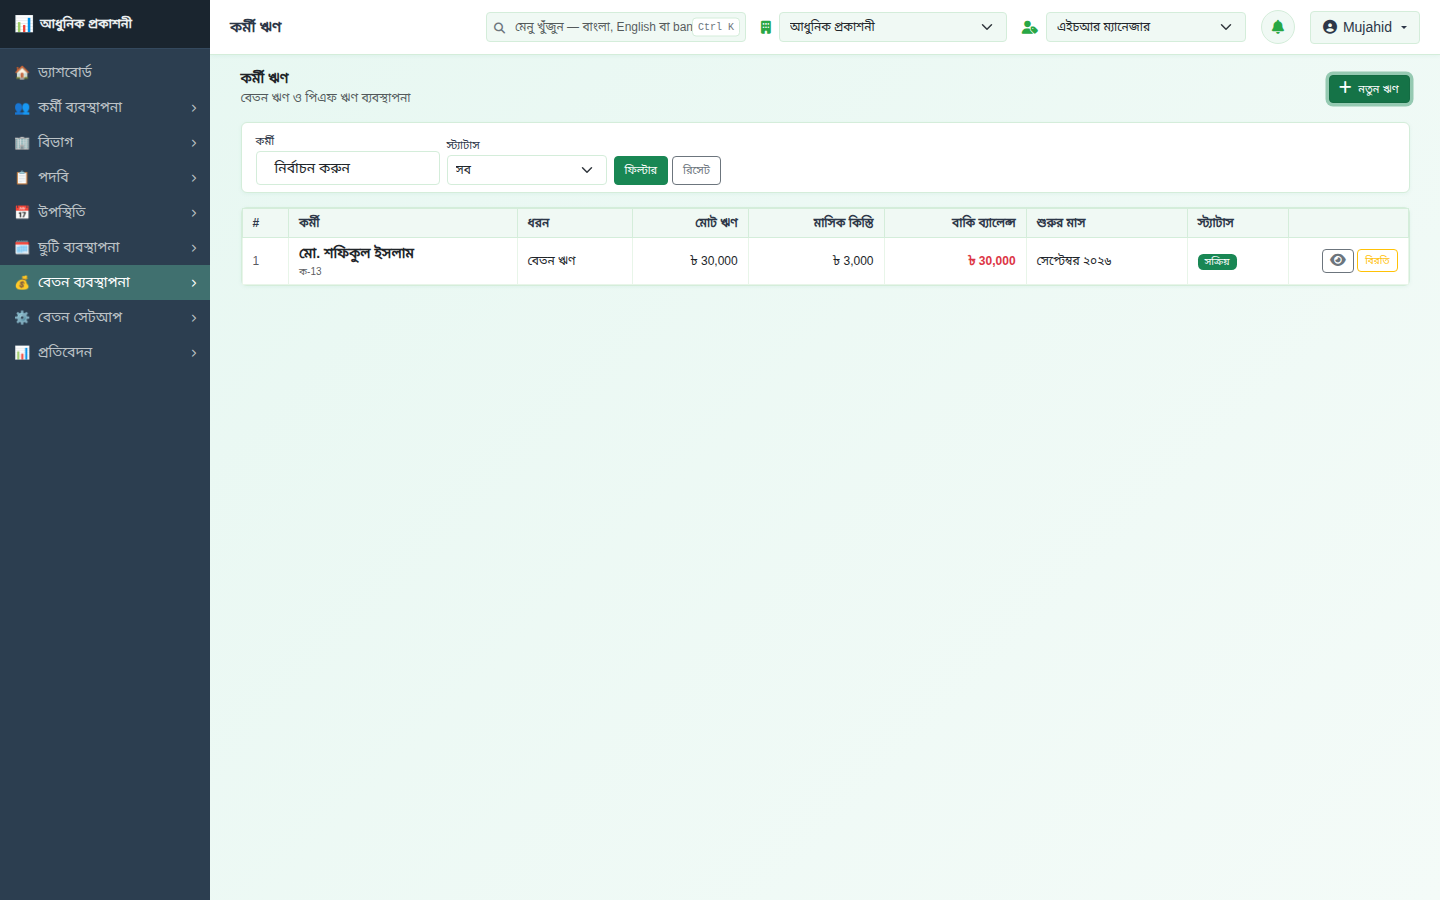Click the search magnifier icon
Viewport: 1440px width, 900px height.
499,28
